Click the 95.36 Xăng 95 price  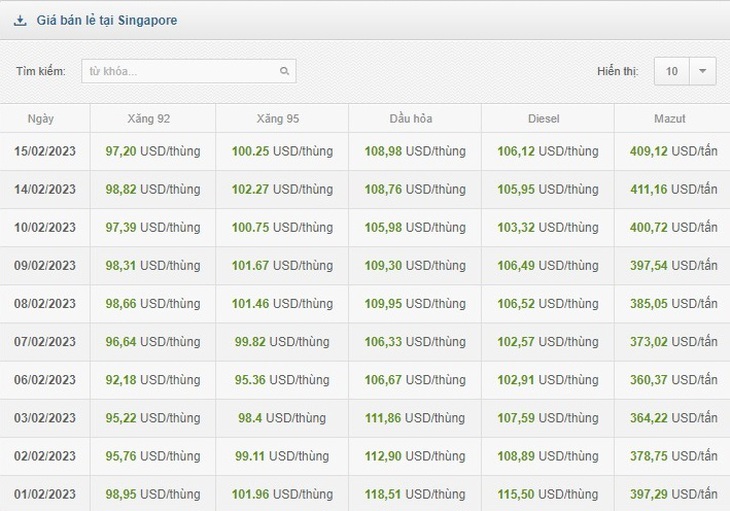tap(250, 380)
